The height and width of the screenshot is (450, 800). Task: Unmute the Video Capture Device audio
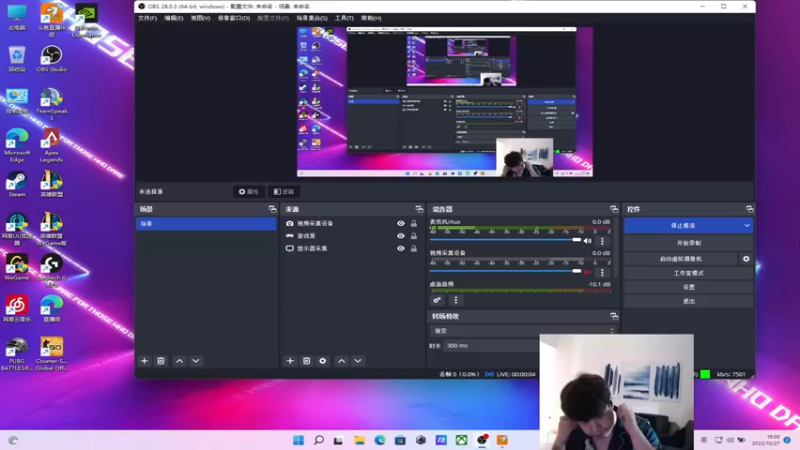[x=588, y=272]
